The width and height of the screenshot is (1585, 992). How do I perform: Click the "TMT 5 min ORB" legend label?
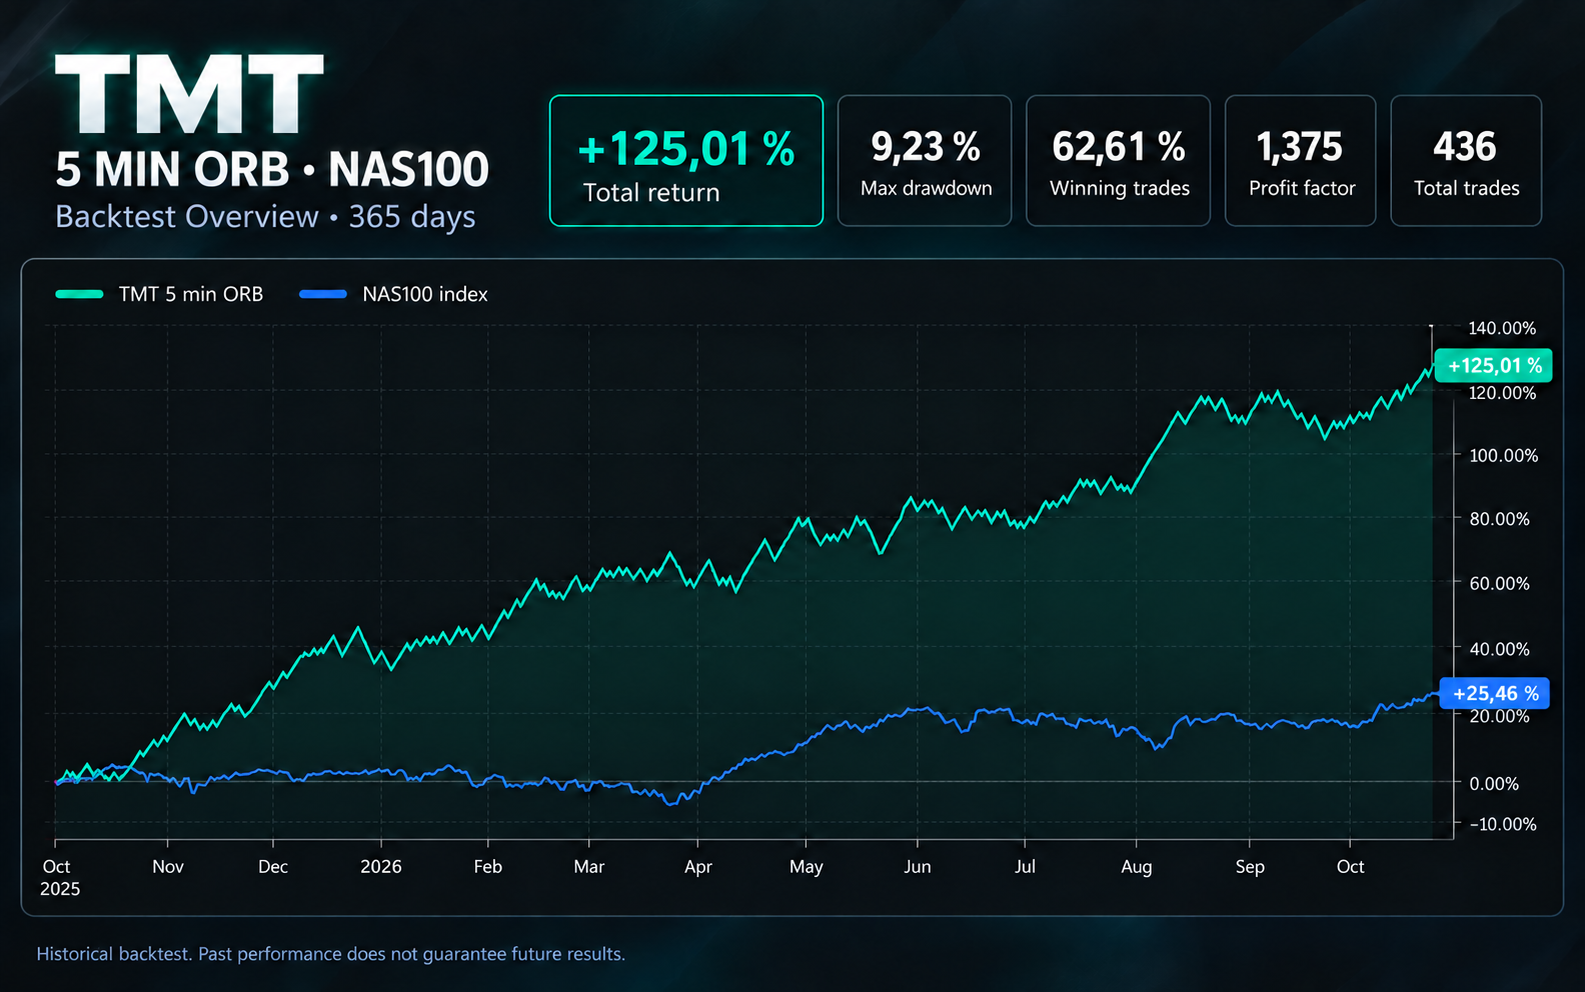click(x=191, y=294)
